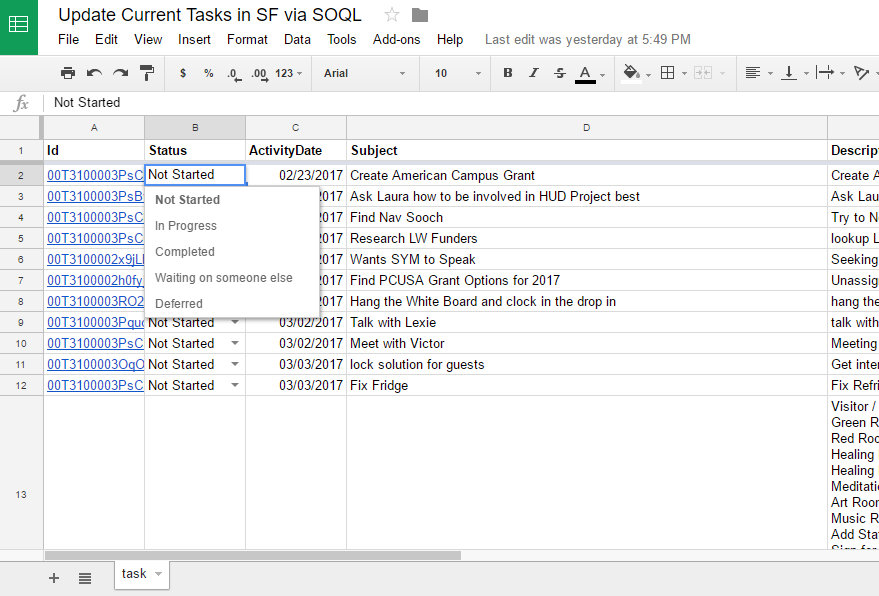Open the Edit menu
Screen dimensions: 879x596
106,39
